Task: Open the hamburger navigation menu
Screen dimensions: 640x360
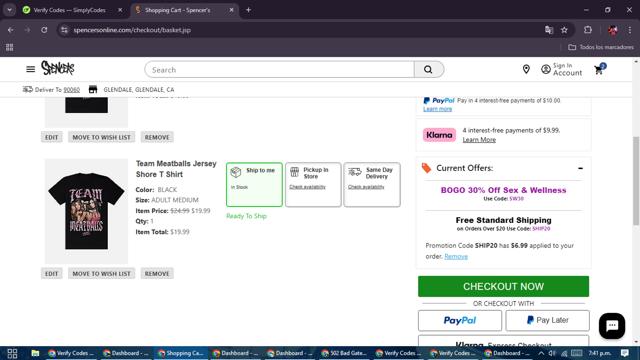Action: pos(31,69)
